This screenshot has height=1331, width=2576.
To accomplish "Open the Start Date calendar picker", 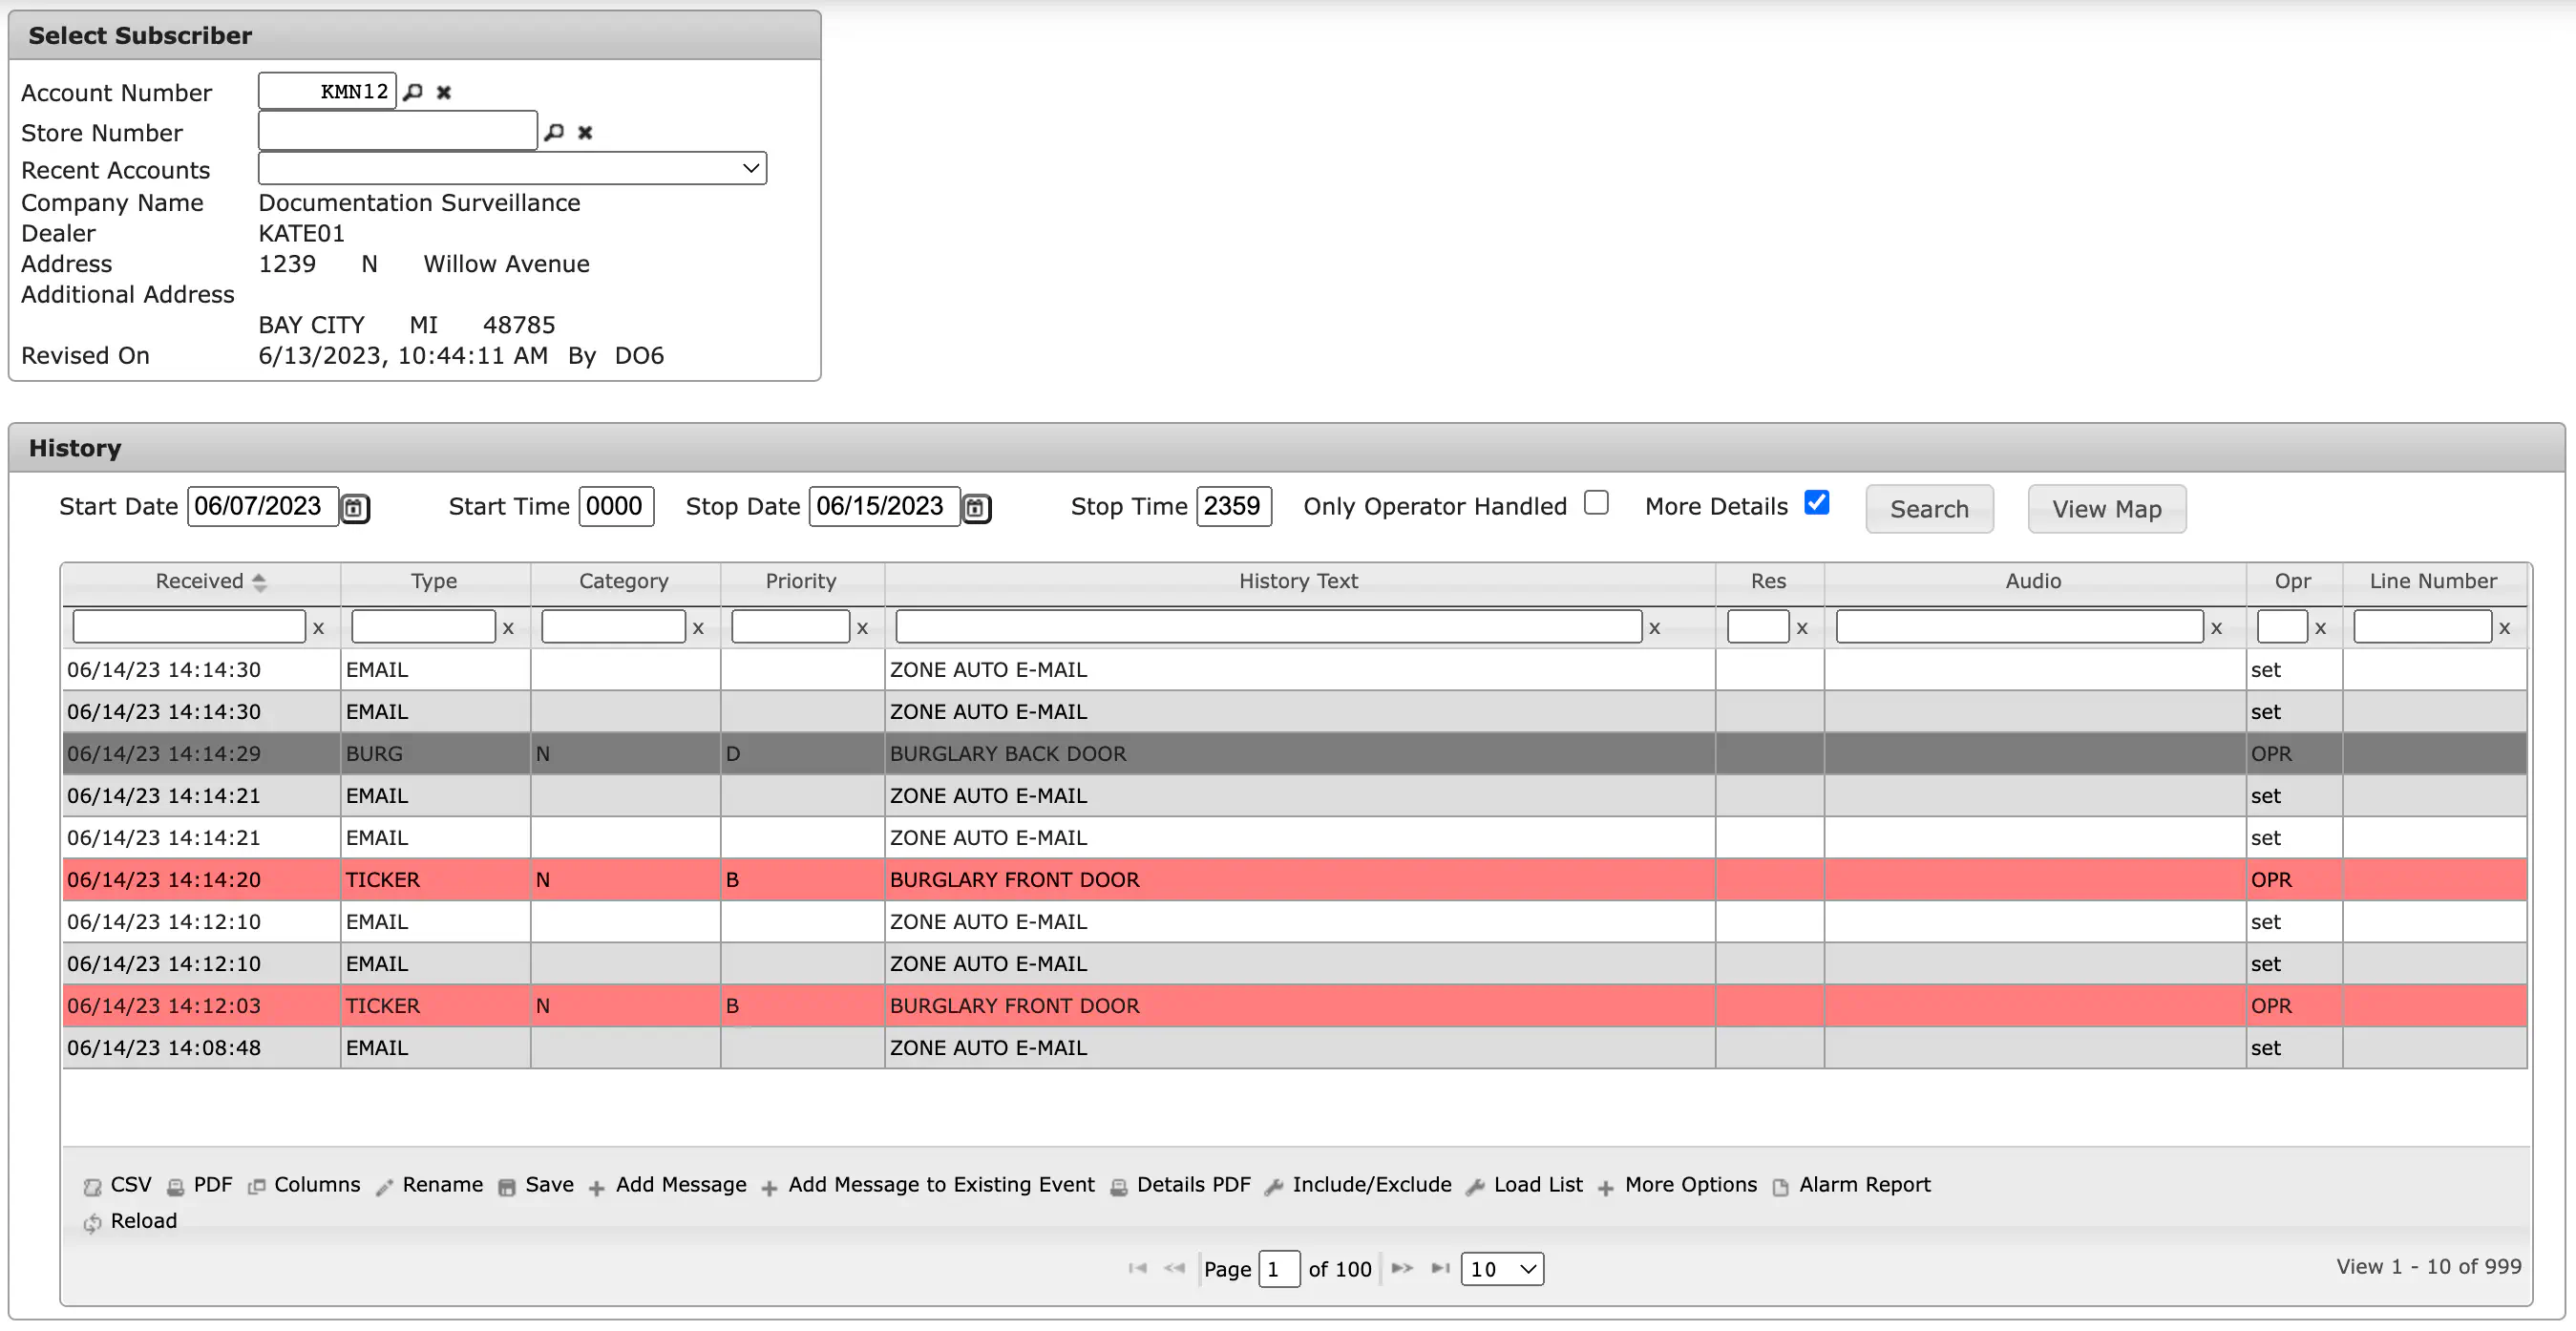I will [x=355, y=508].
